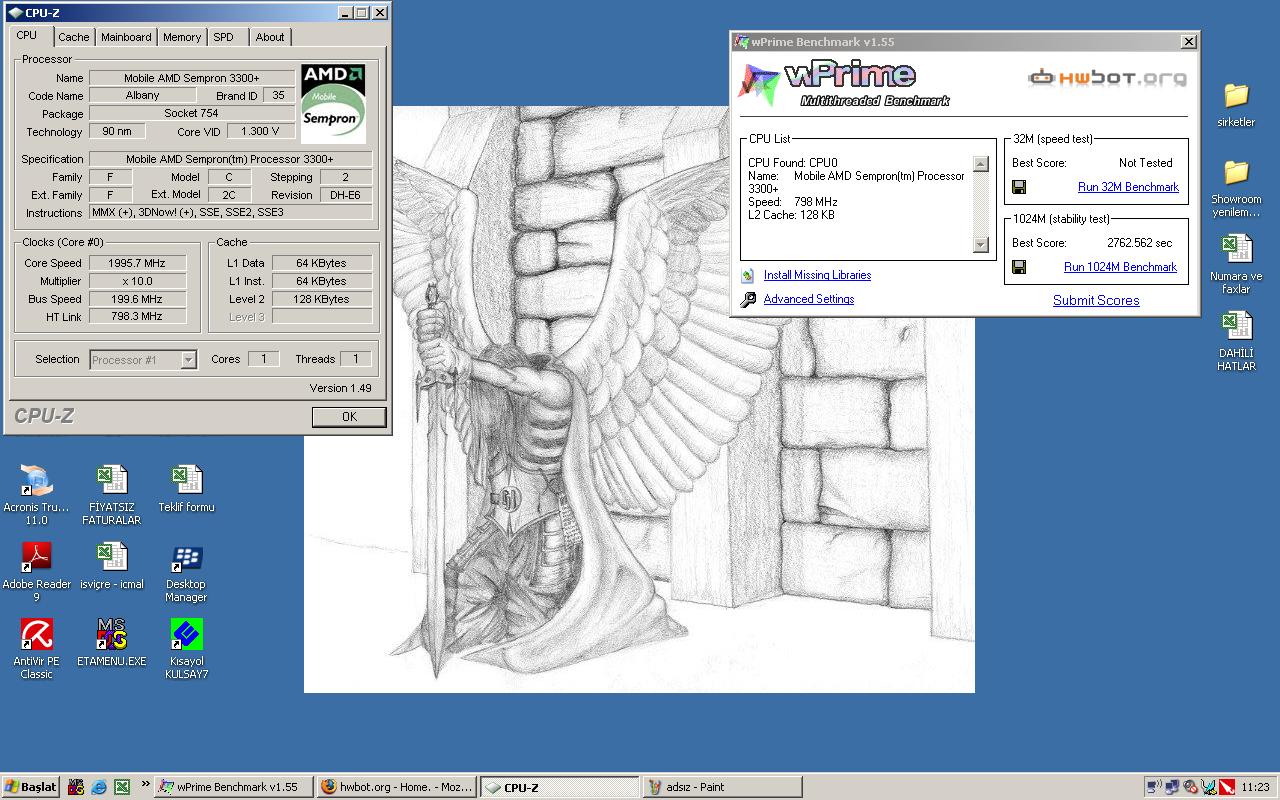
Task: Open the sirketler folder on desktop
Action: [x=1236, y=96]
